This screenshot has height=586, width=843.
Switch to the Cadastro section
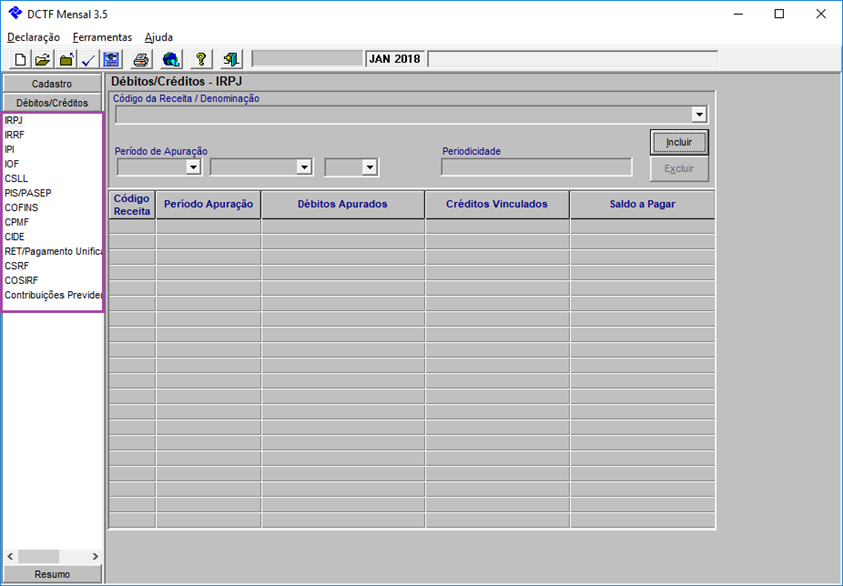tap(52, 83)
